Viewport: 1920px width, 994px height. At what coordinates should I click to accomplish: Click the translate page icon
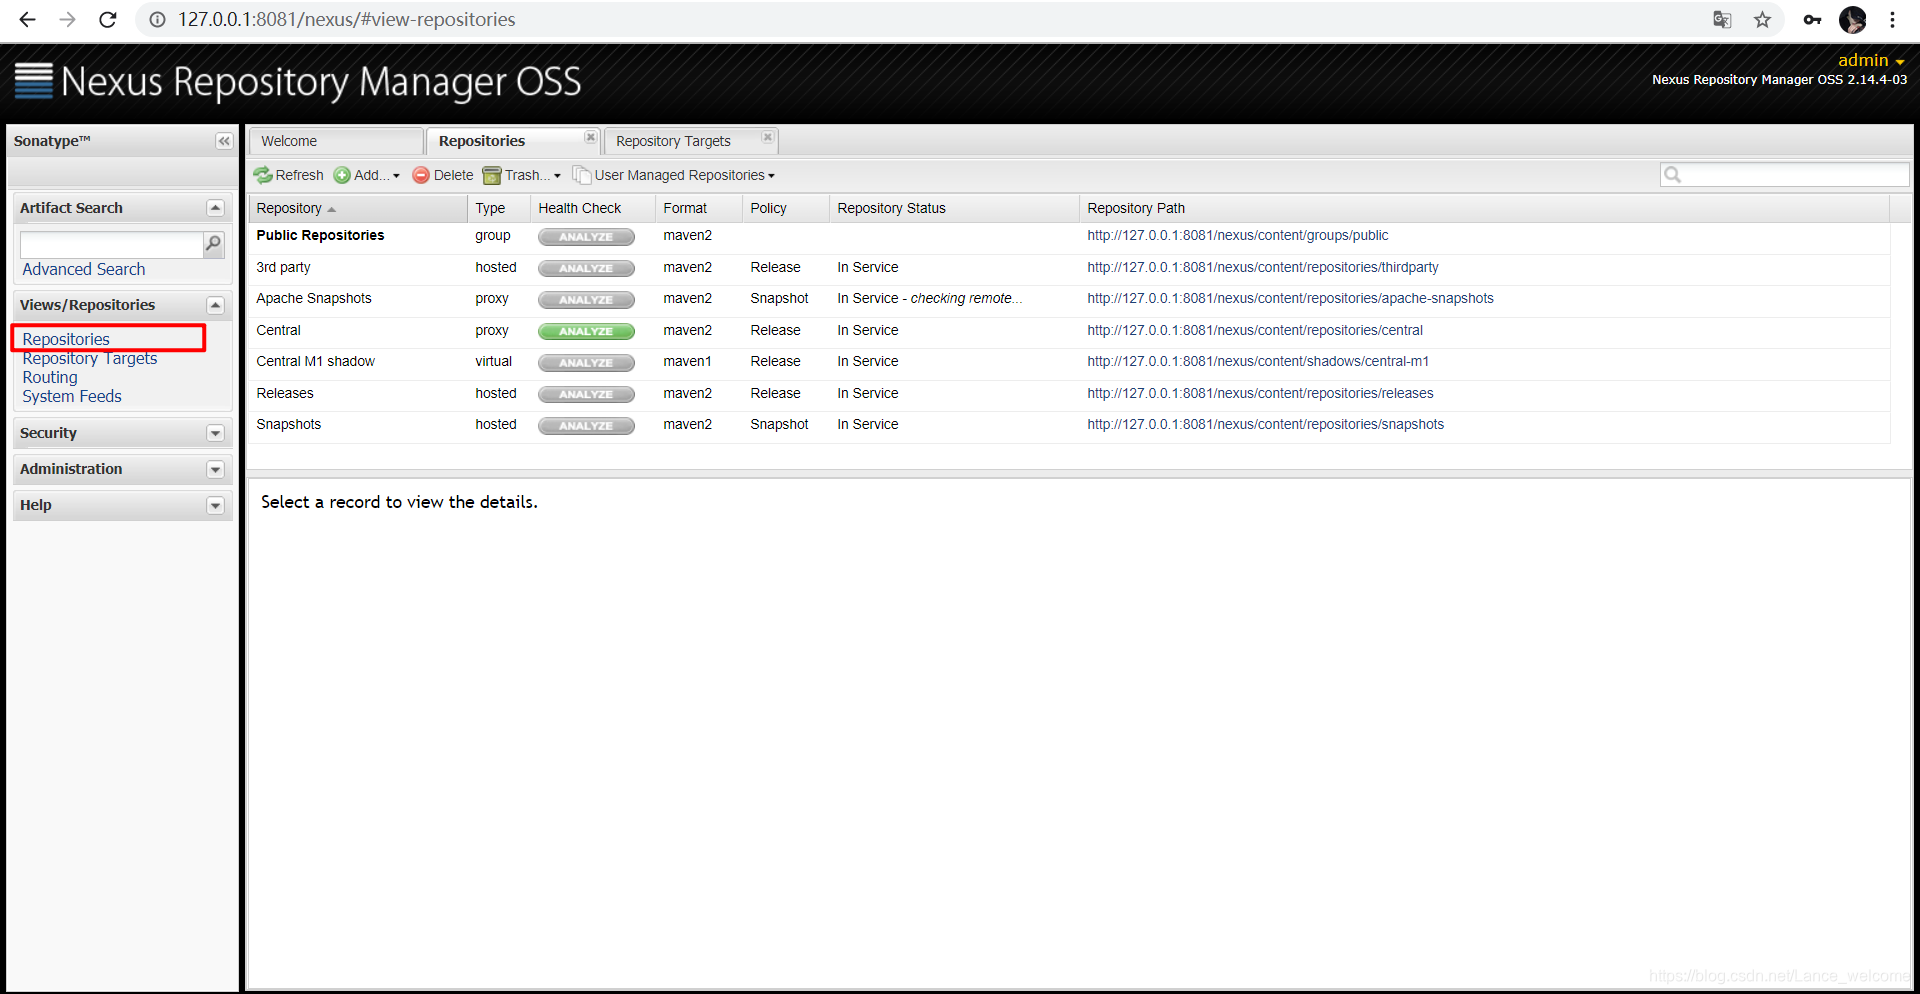point(1722,20)
